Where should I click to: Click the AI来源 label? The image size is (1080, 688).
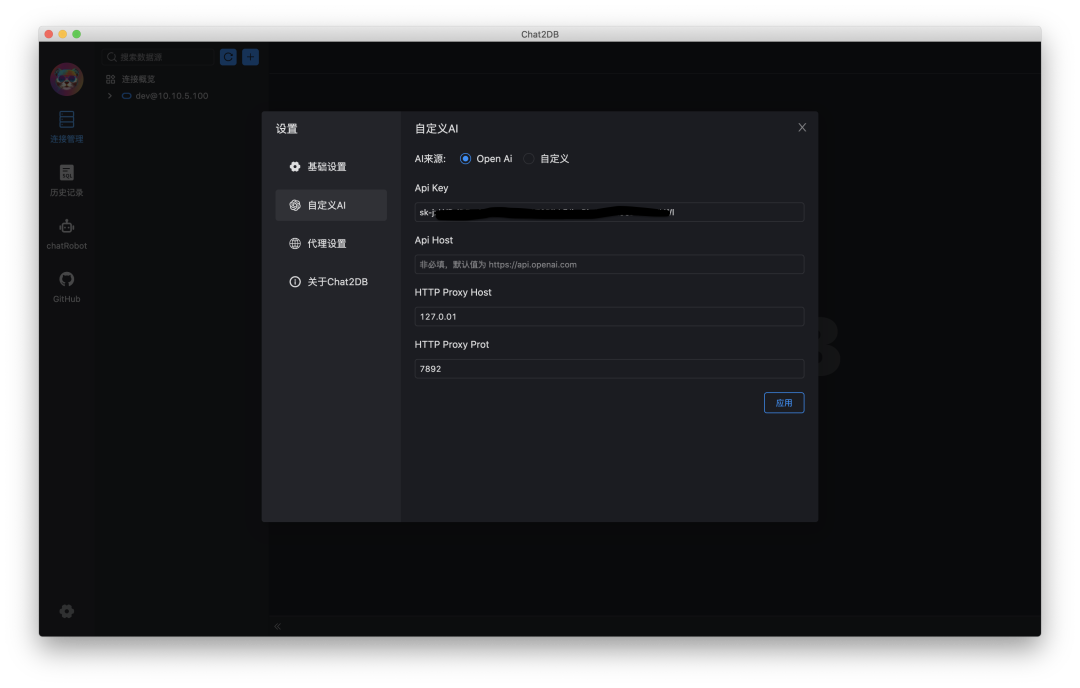[430, 158]
